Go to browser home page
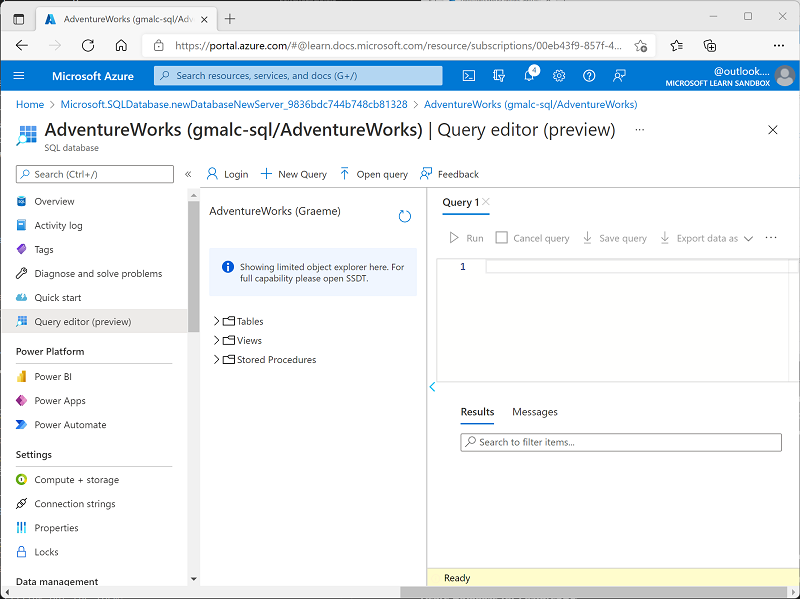The width and height of the screenshot is (800, 599). coord(121,45)
